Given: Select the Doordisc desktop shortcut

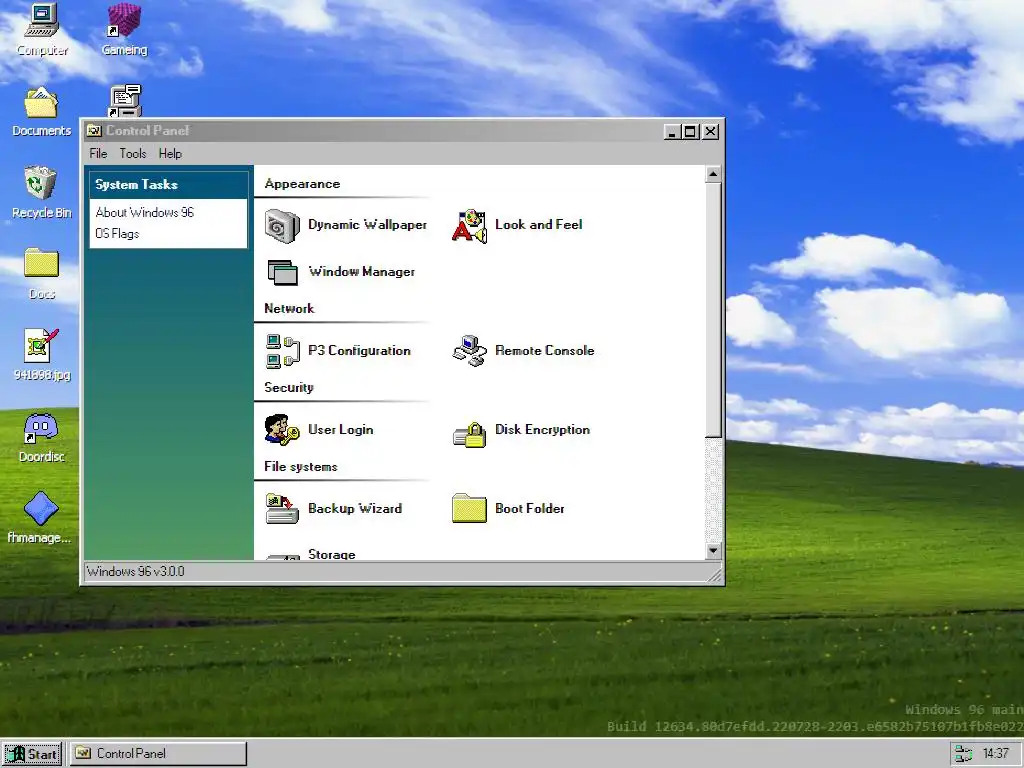Looking at the screenshot, I should 41,429.
